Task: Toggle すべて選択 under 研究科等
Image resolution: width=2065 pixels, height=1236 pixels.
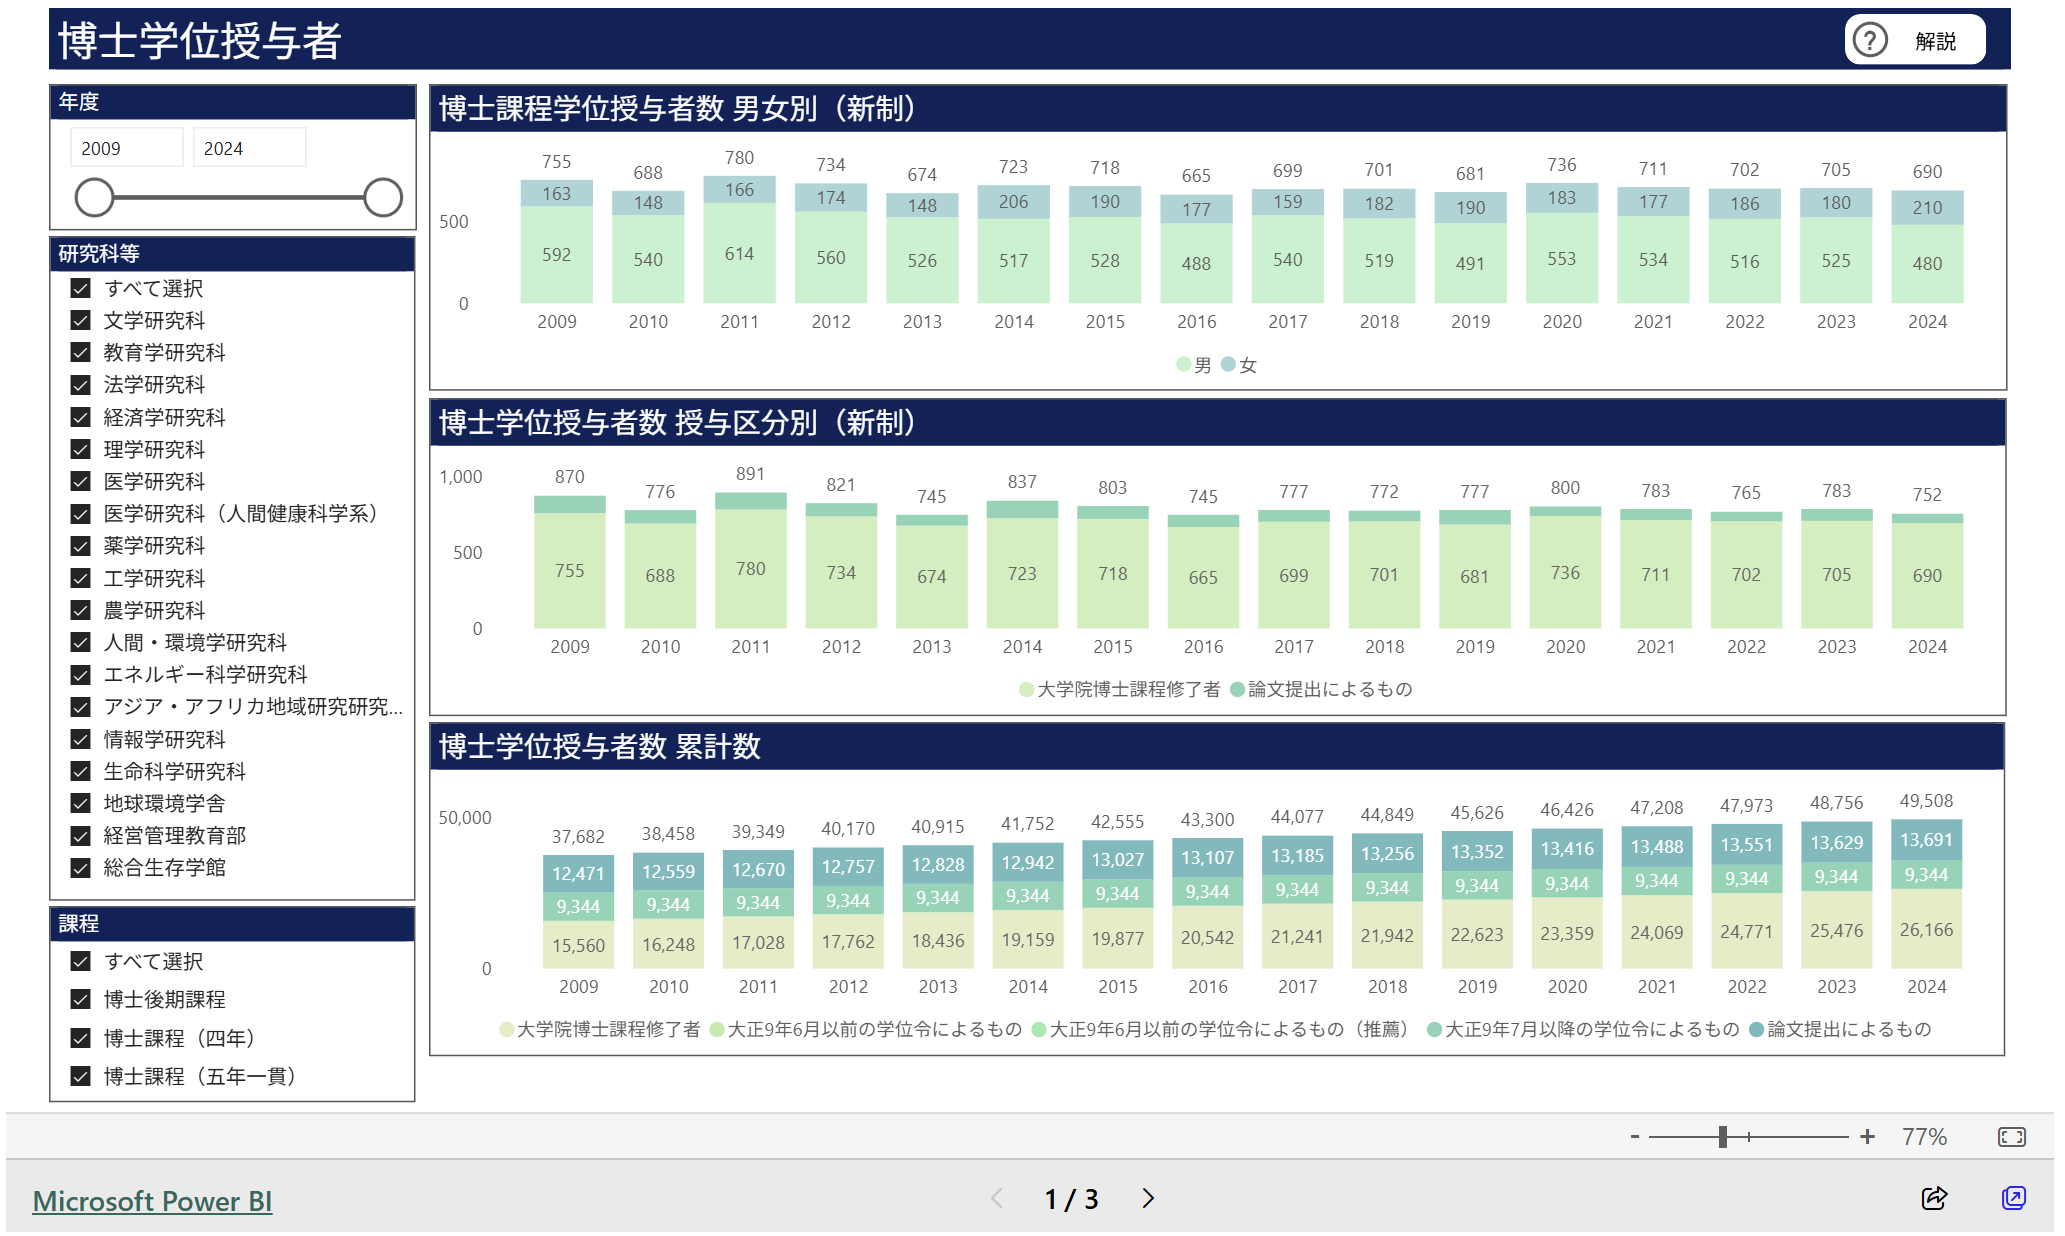Action: [x=81, y=288]
